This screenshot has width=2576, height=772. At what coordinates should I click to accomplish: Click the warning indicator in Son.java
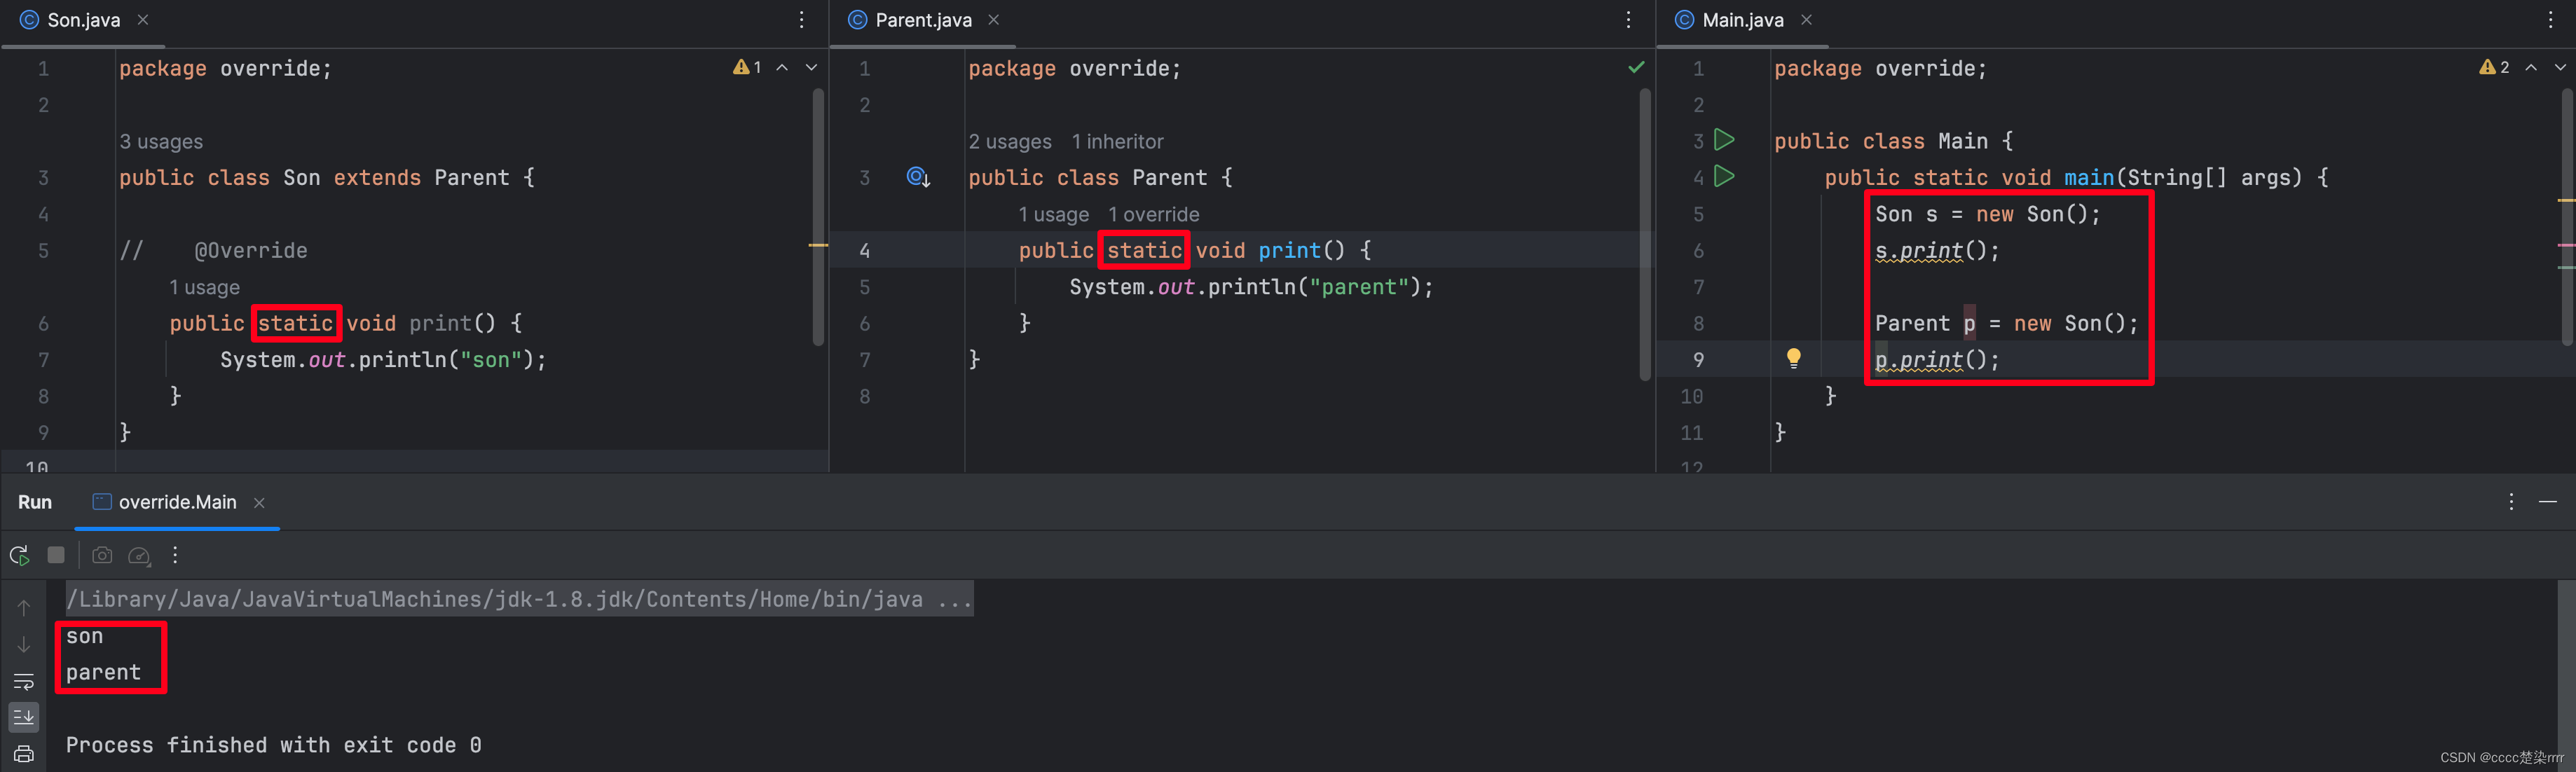pos(747,67)
